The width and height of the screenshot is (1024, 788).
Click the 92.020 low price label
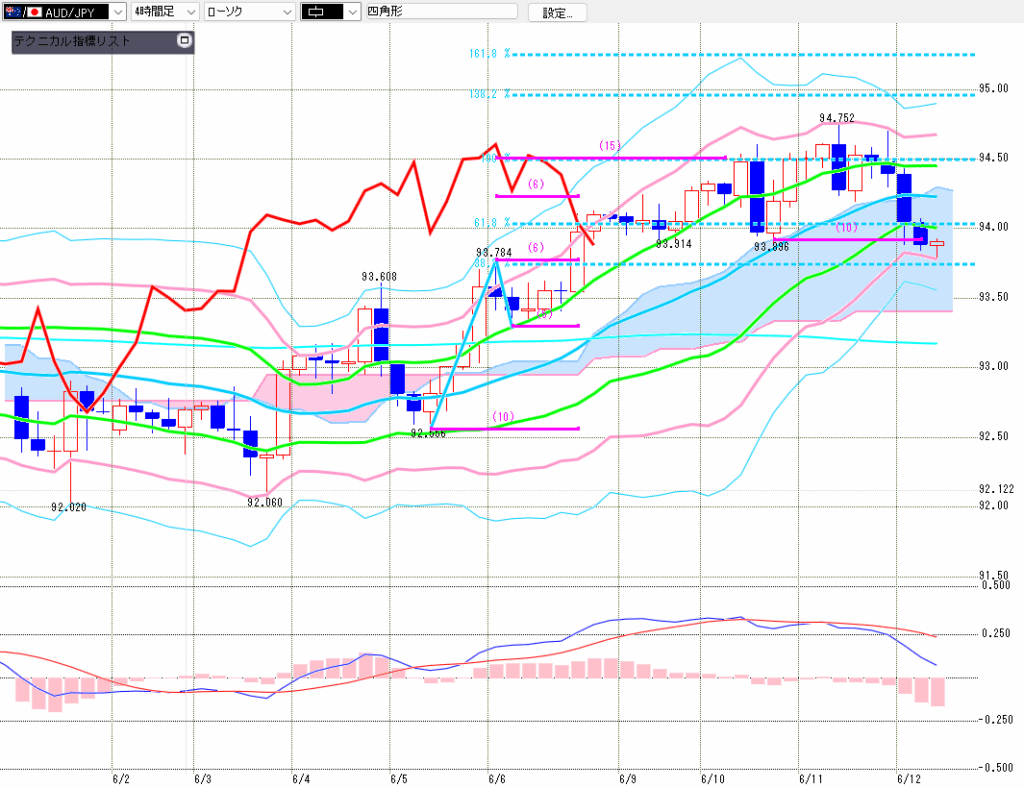pyautogui.click(x=69, y=507)
